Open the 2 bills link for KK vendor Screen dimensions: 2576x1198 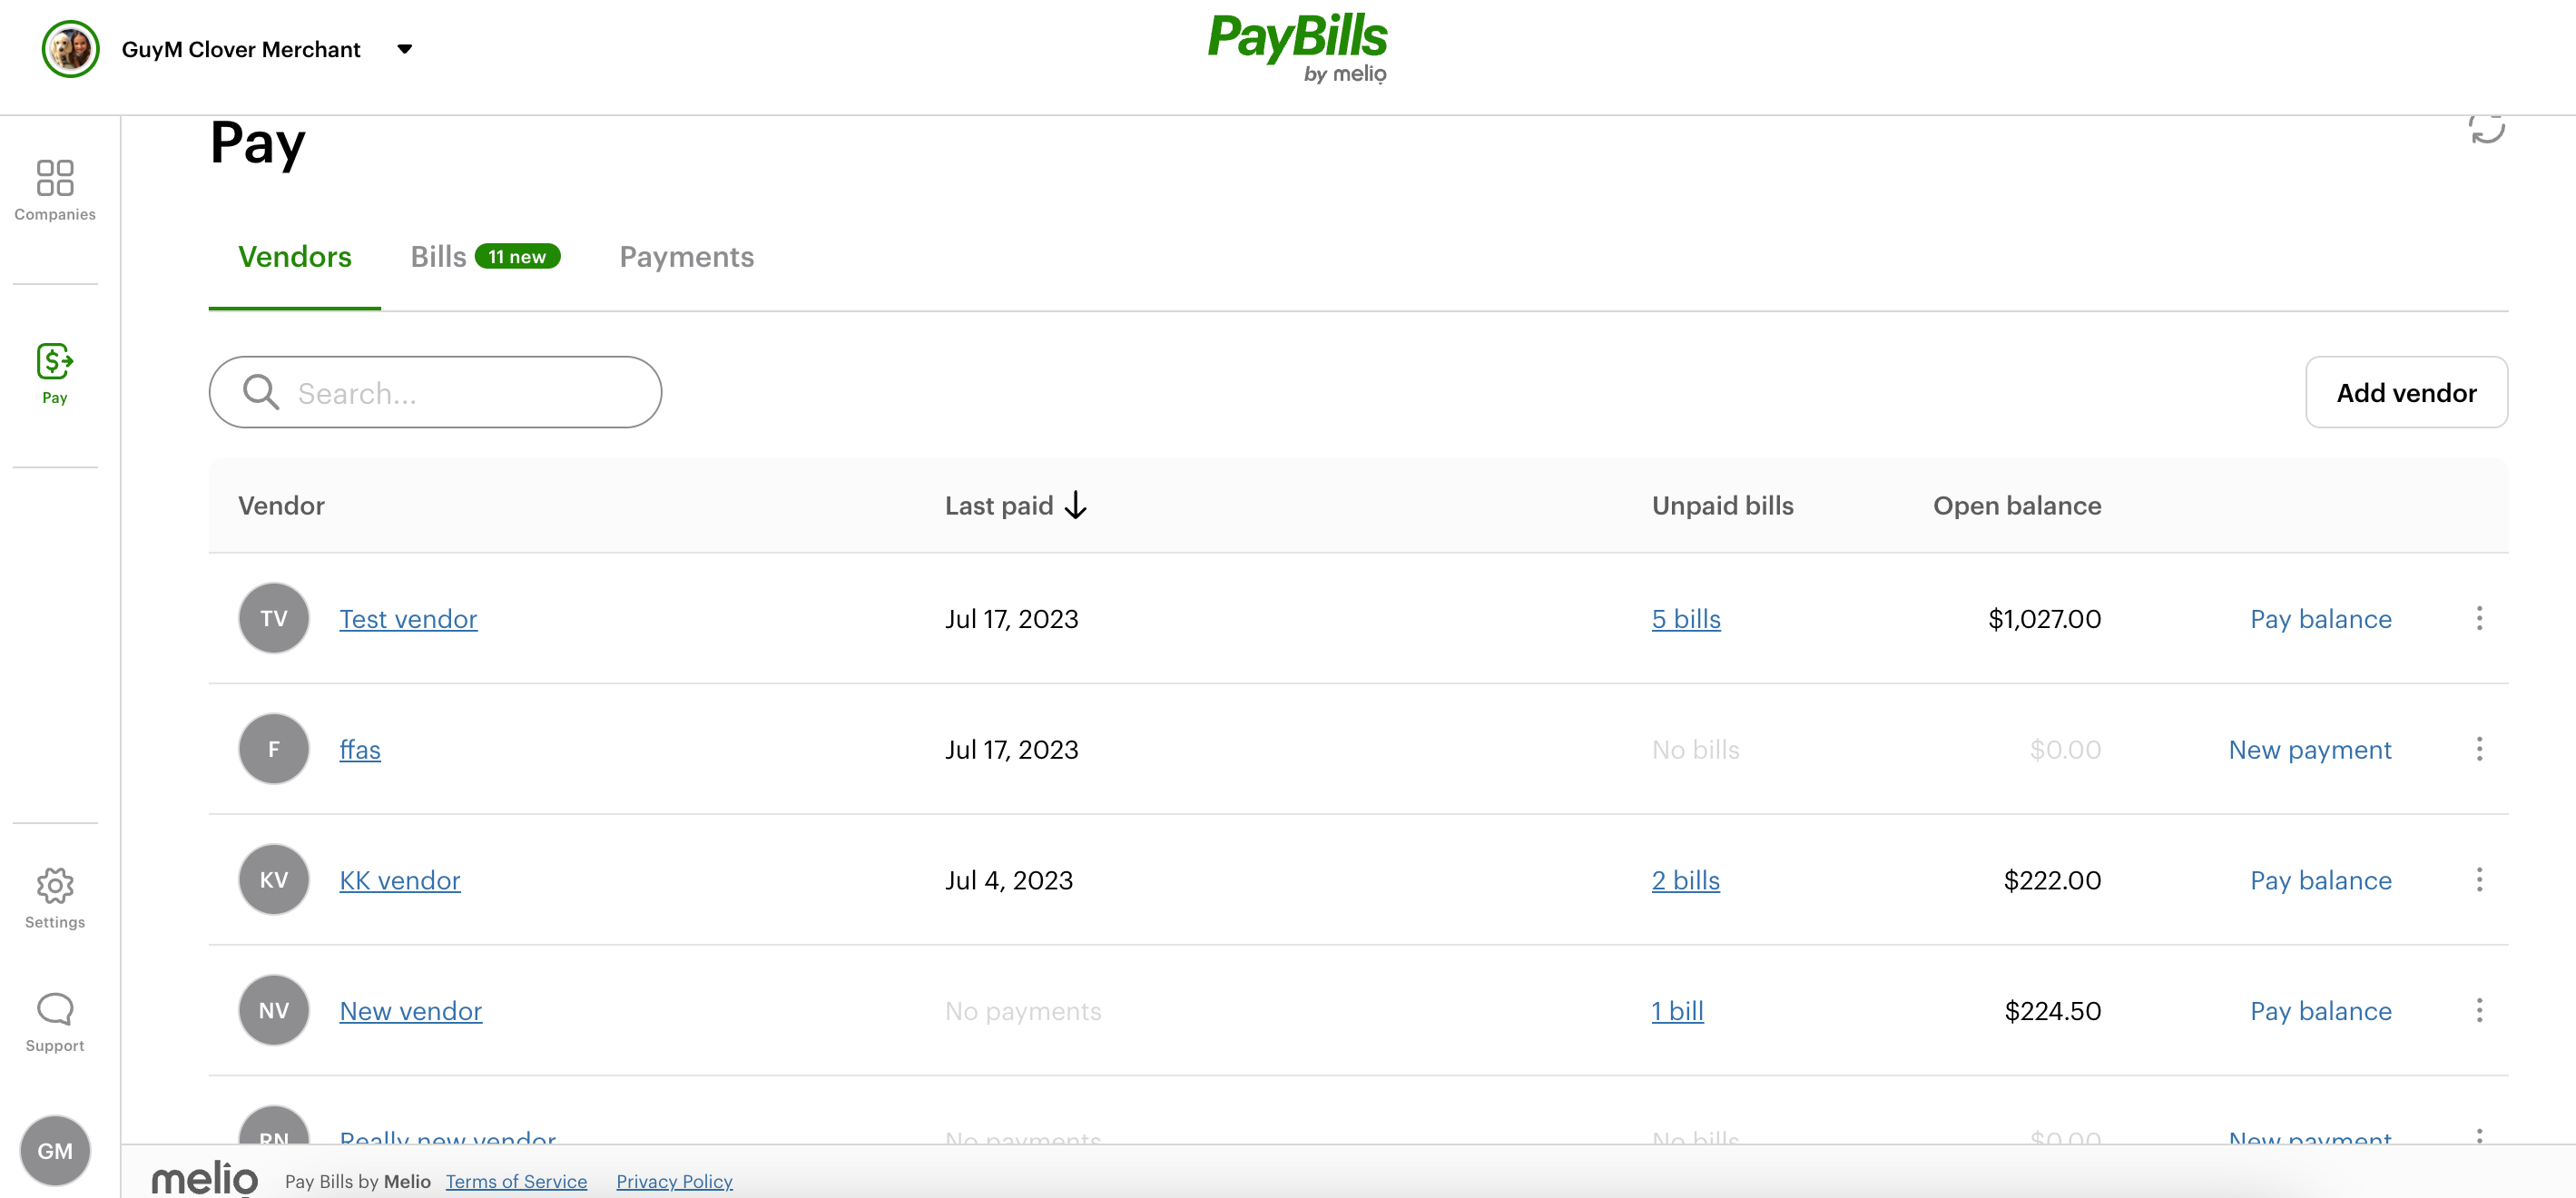tap(1685, 880)
